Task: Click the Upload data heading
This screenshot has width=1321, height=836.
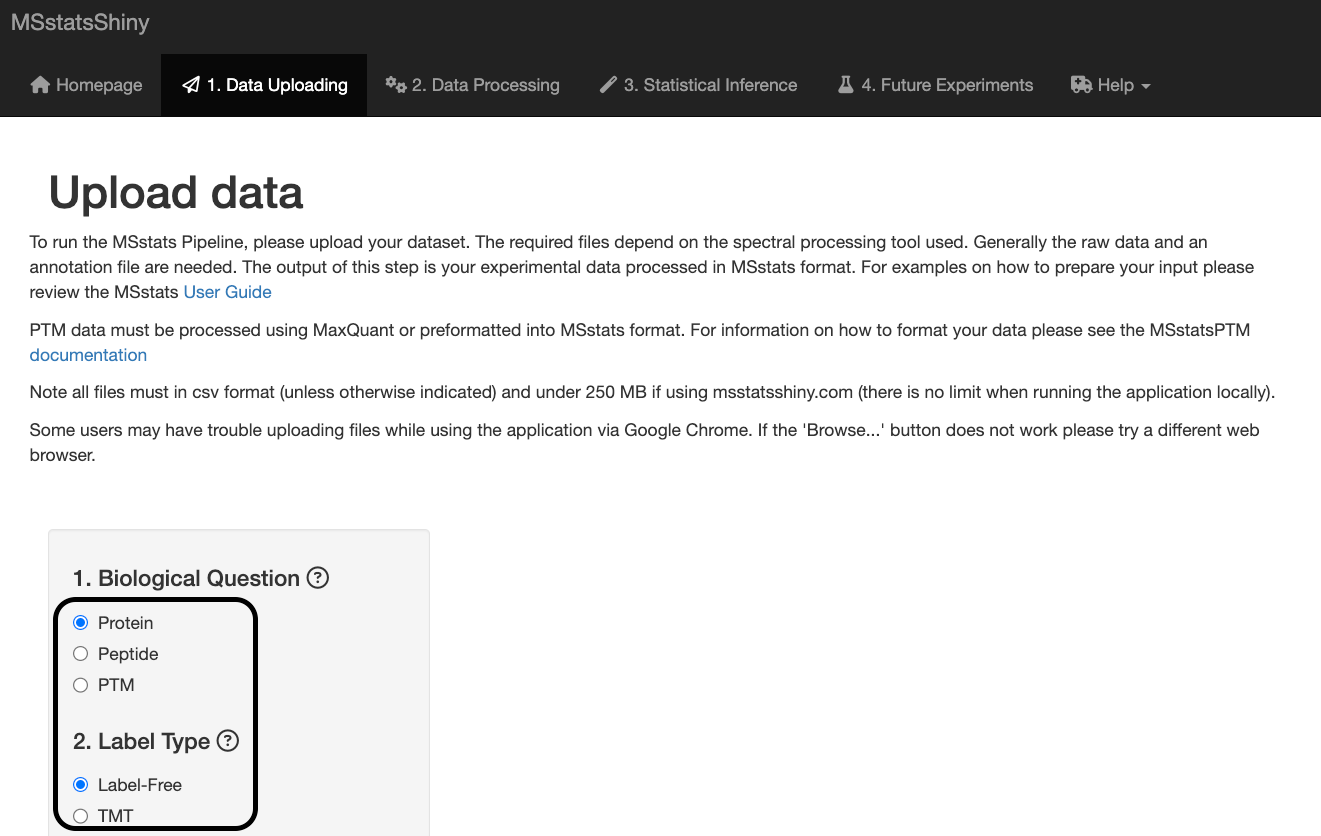Action: pyautogui.click(x=176, y=192)
